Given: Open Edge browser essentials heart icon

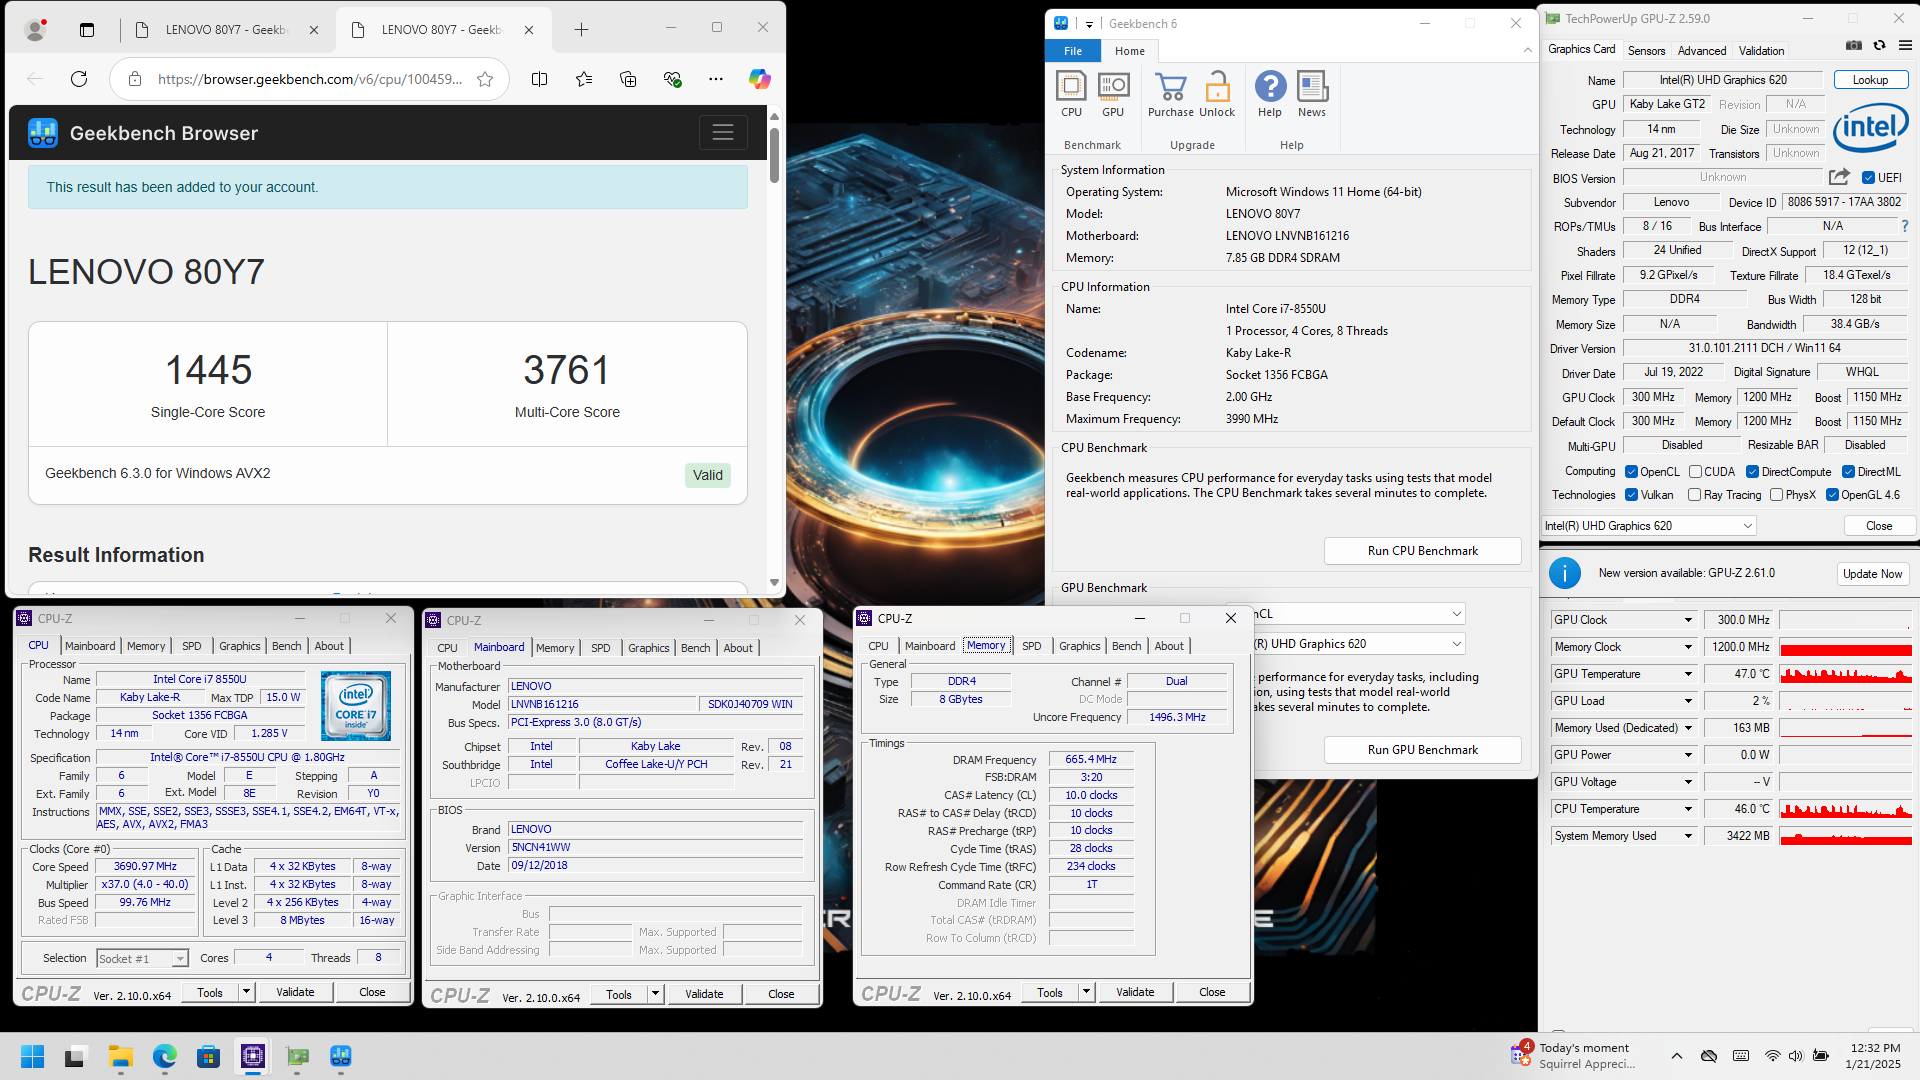Looking at the screenshot, I should tap(672, 79).
